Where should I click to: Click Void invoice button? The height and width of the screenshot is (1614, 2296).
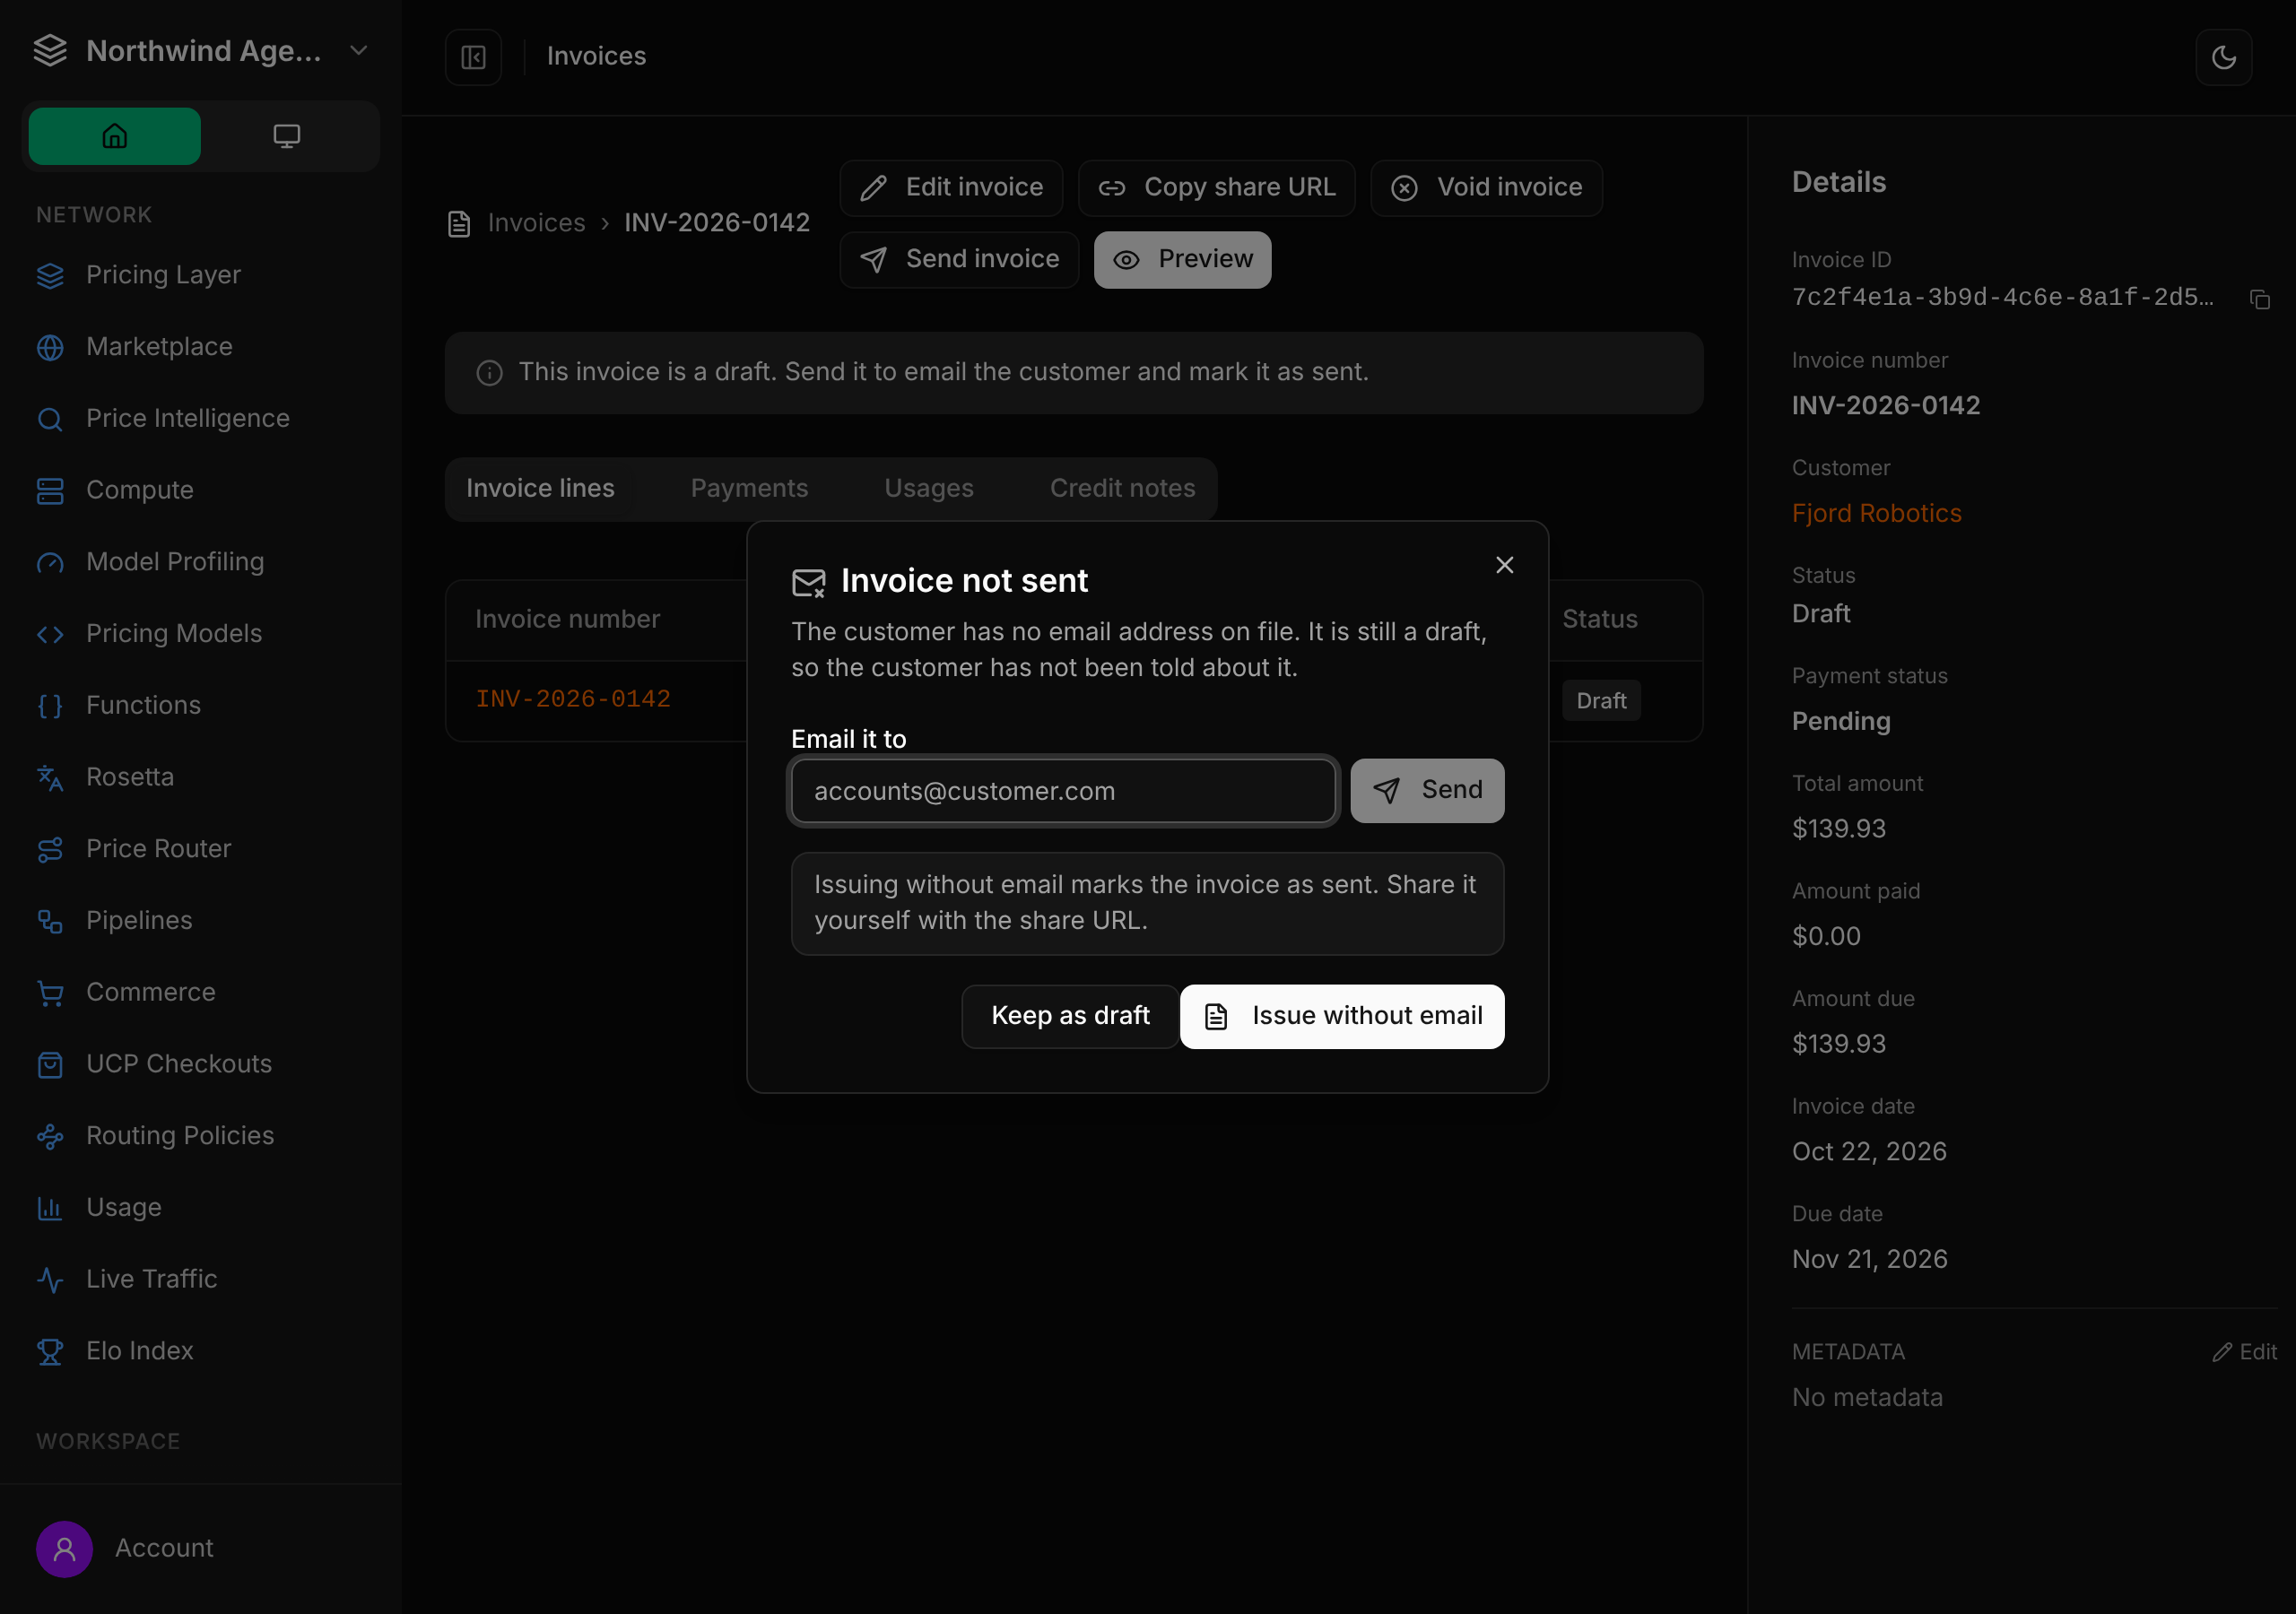click(x=1486, y=188)
